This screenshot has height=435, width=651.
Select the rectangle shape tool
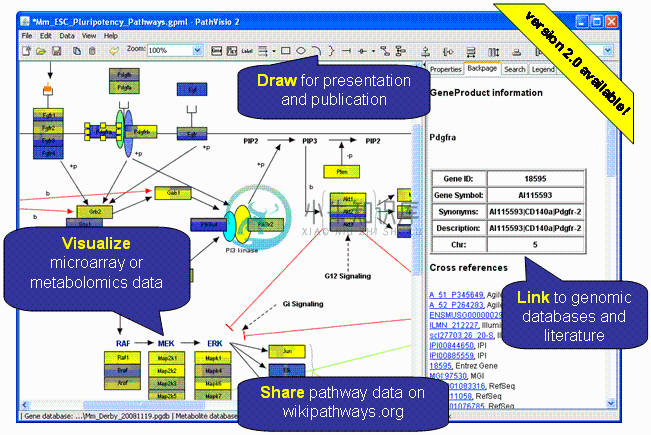(286, 50)
